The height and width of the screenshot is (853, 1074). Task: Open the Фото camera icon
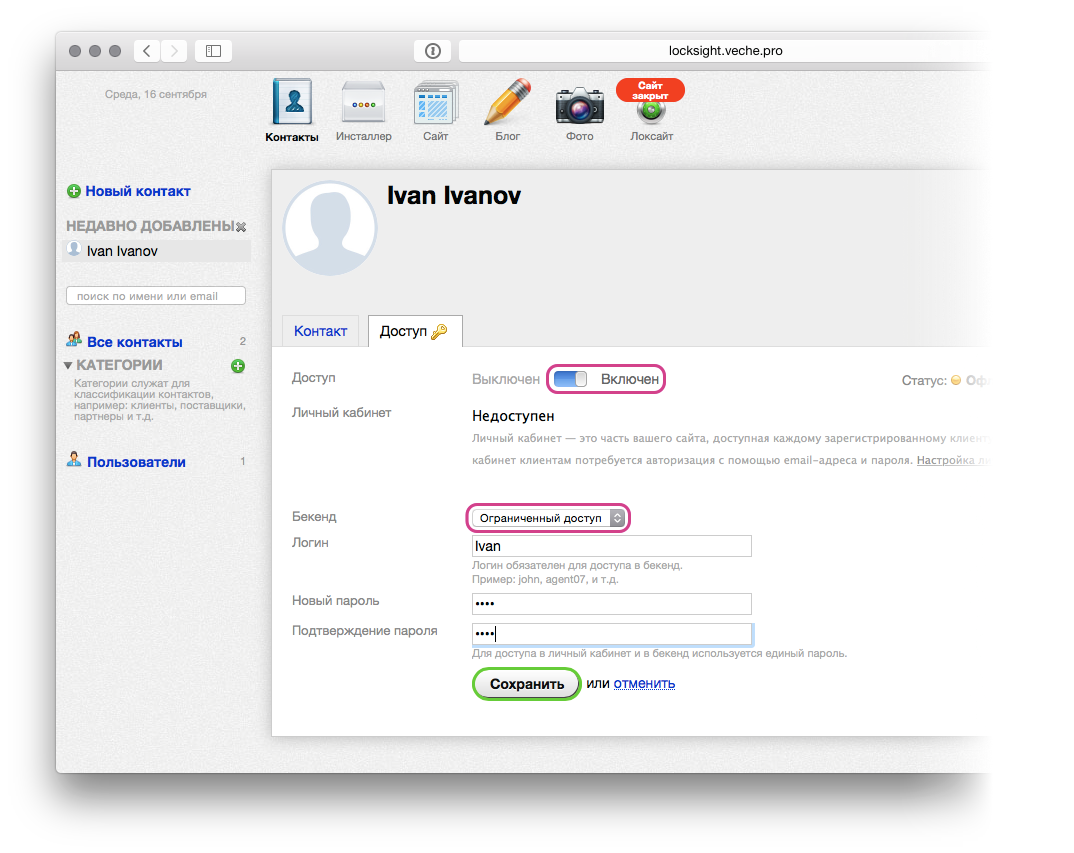[x=579, y=105]
